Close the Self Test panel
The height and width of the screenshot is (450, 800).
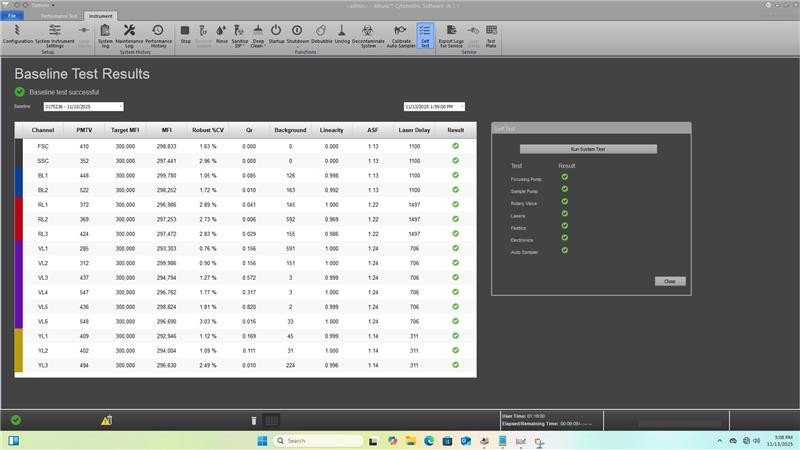669,281
